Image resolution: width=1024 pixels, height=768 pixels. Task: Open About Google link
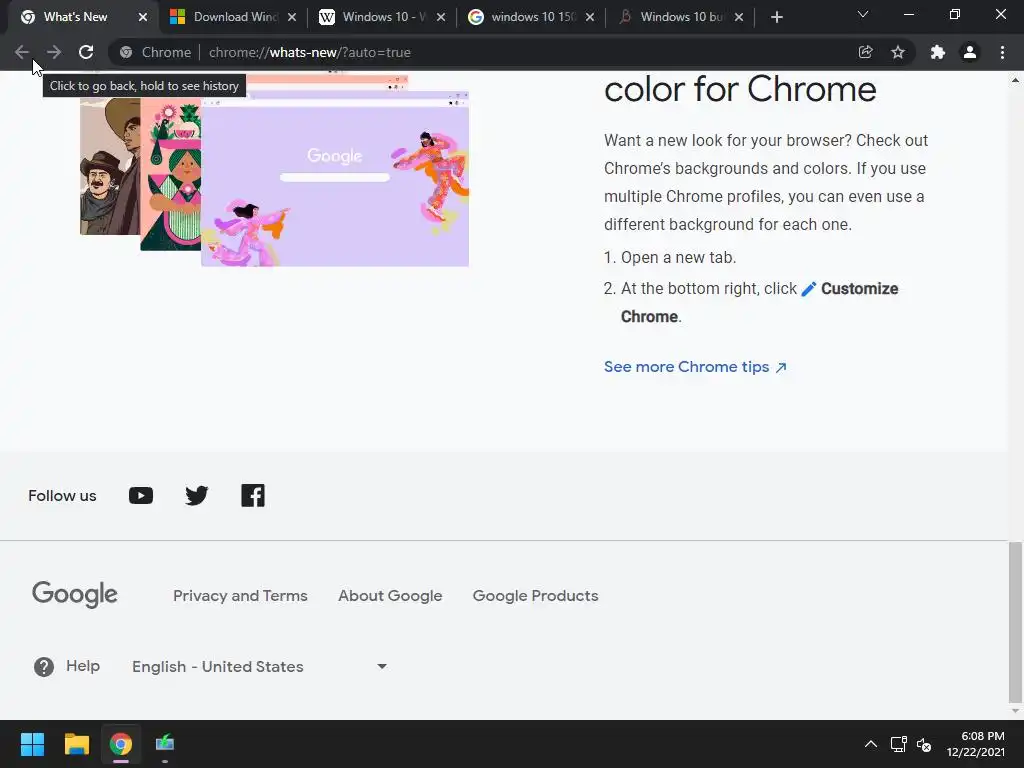pos(390,596)
